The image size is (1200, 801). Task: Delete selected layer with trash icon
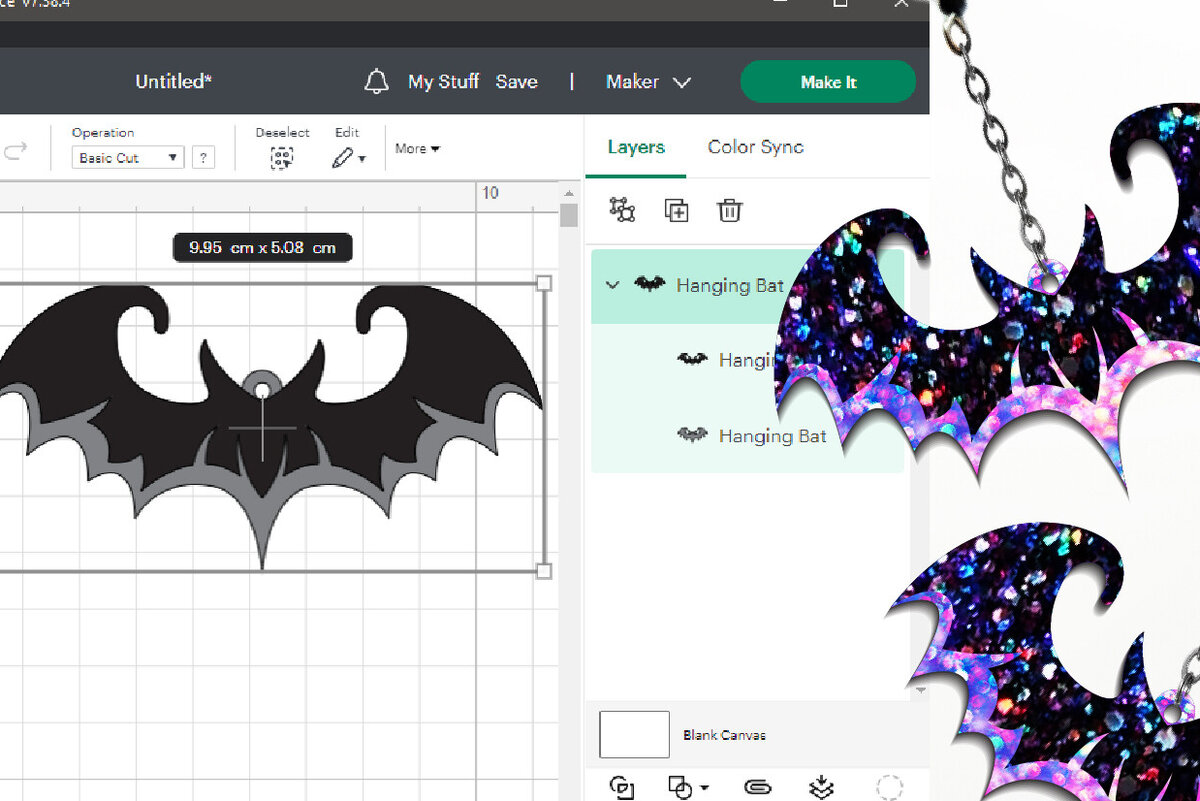(x=730, y=210)
